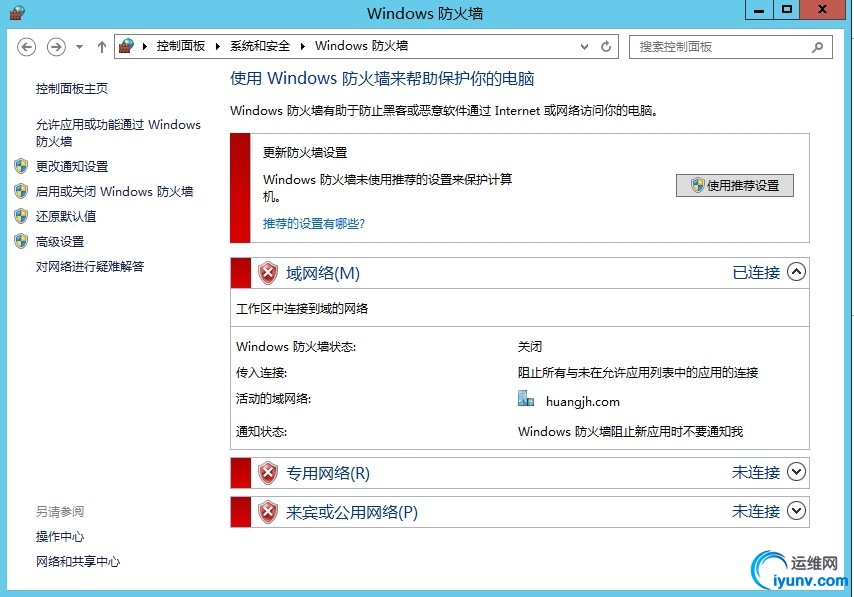
Task: Open 操作中心 under 另请参阅
Action: [60, 537]
